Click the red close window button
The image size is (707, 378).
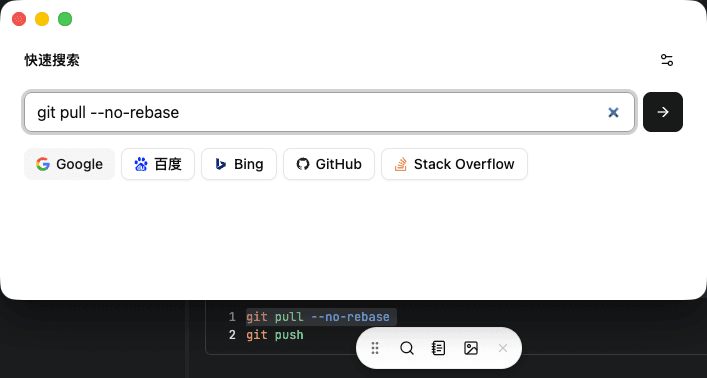(19, 19)
